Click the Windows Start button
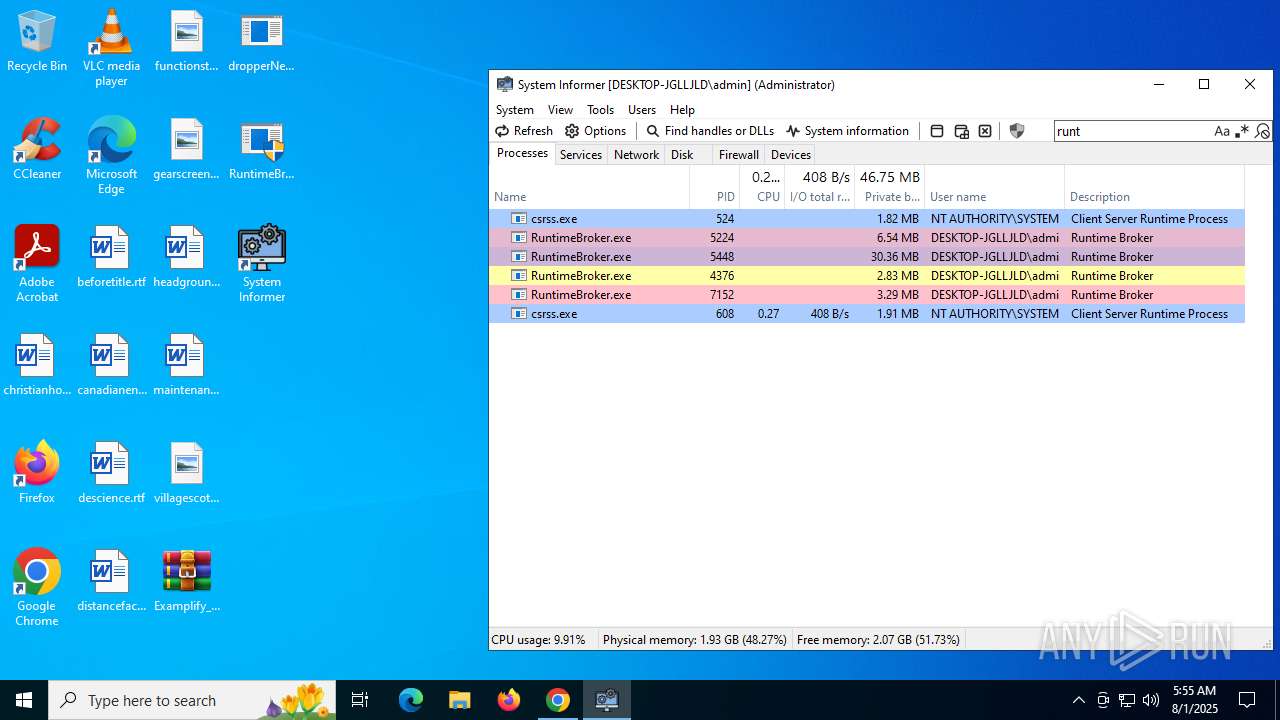Image resolution: width=1280 pixels, height=720 pixels. [x=24, y=700]
